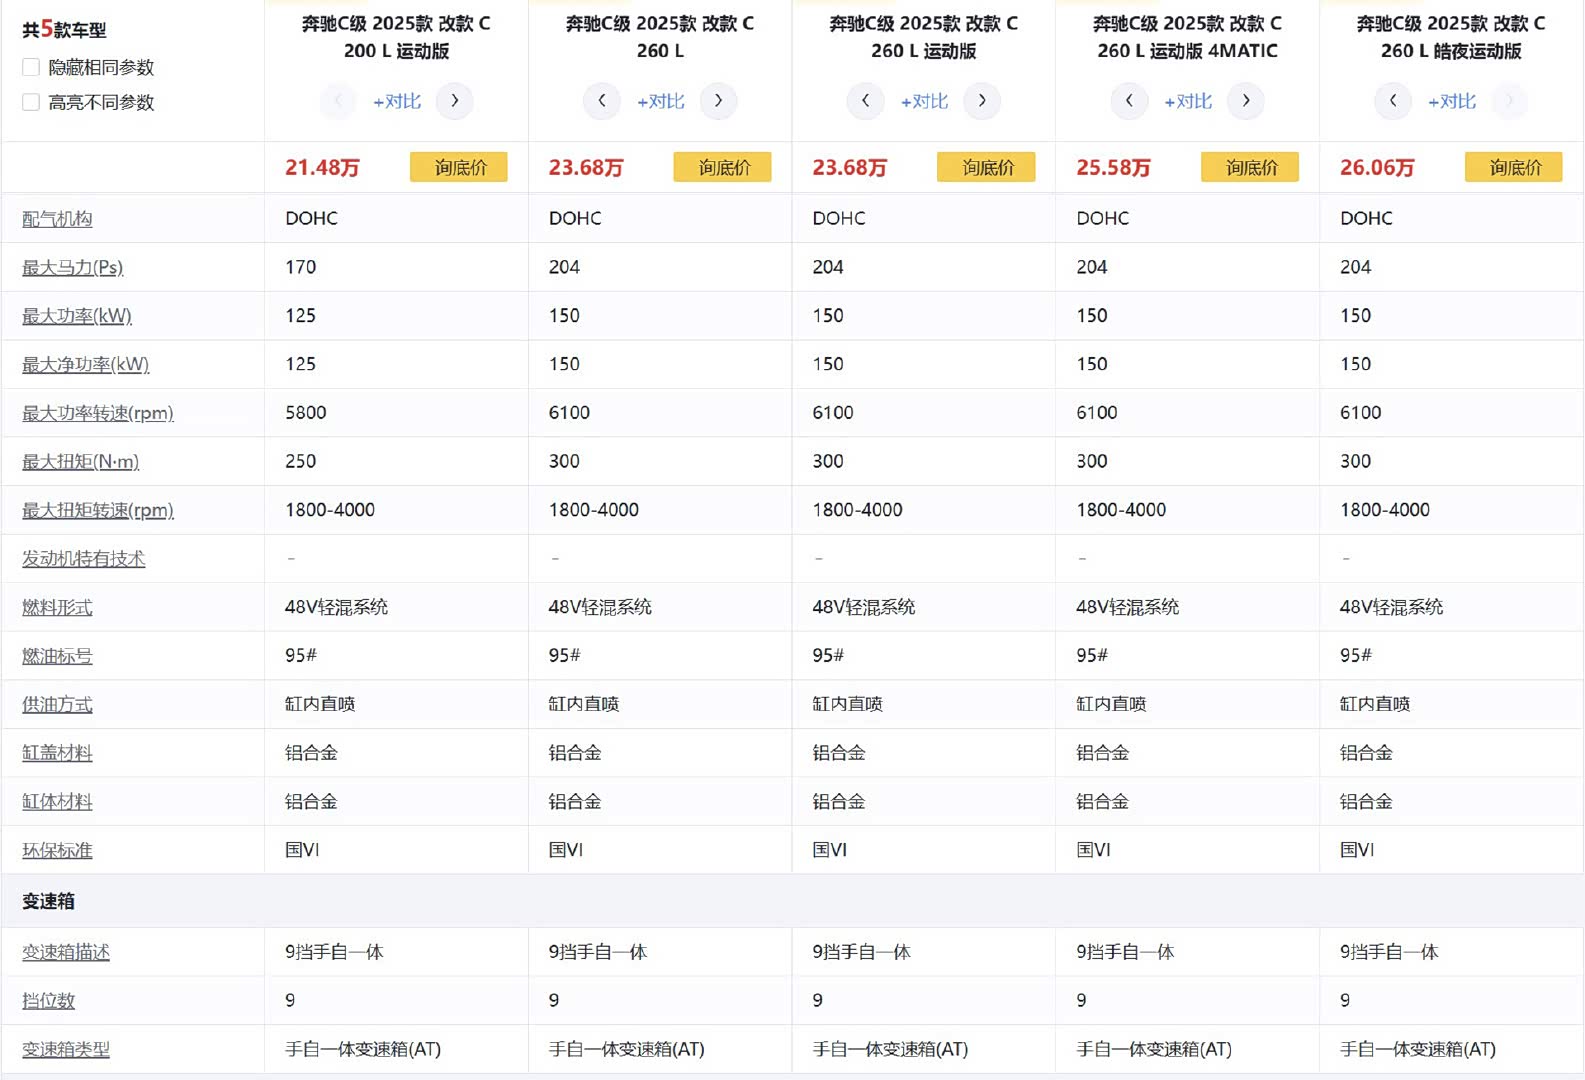
Task: Click previous arrow under C 260 L 皓夜运动版
Action: pyautogui.click(x=1393, y=101)
